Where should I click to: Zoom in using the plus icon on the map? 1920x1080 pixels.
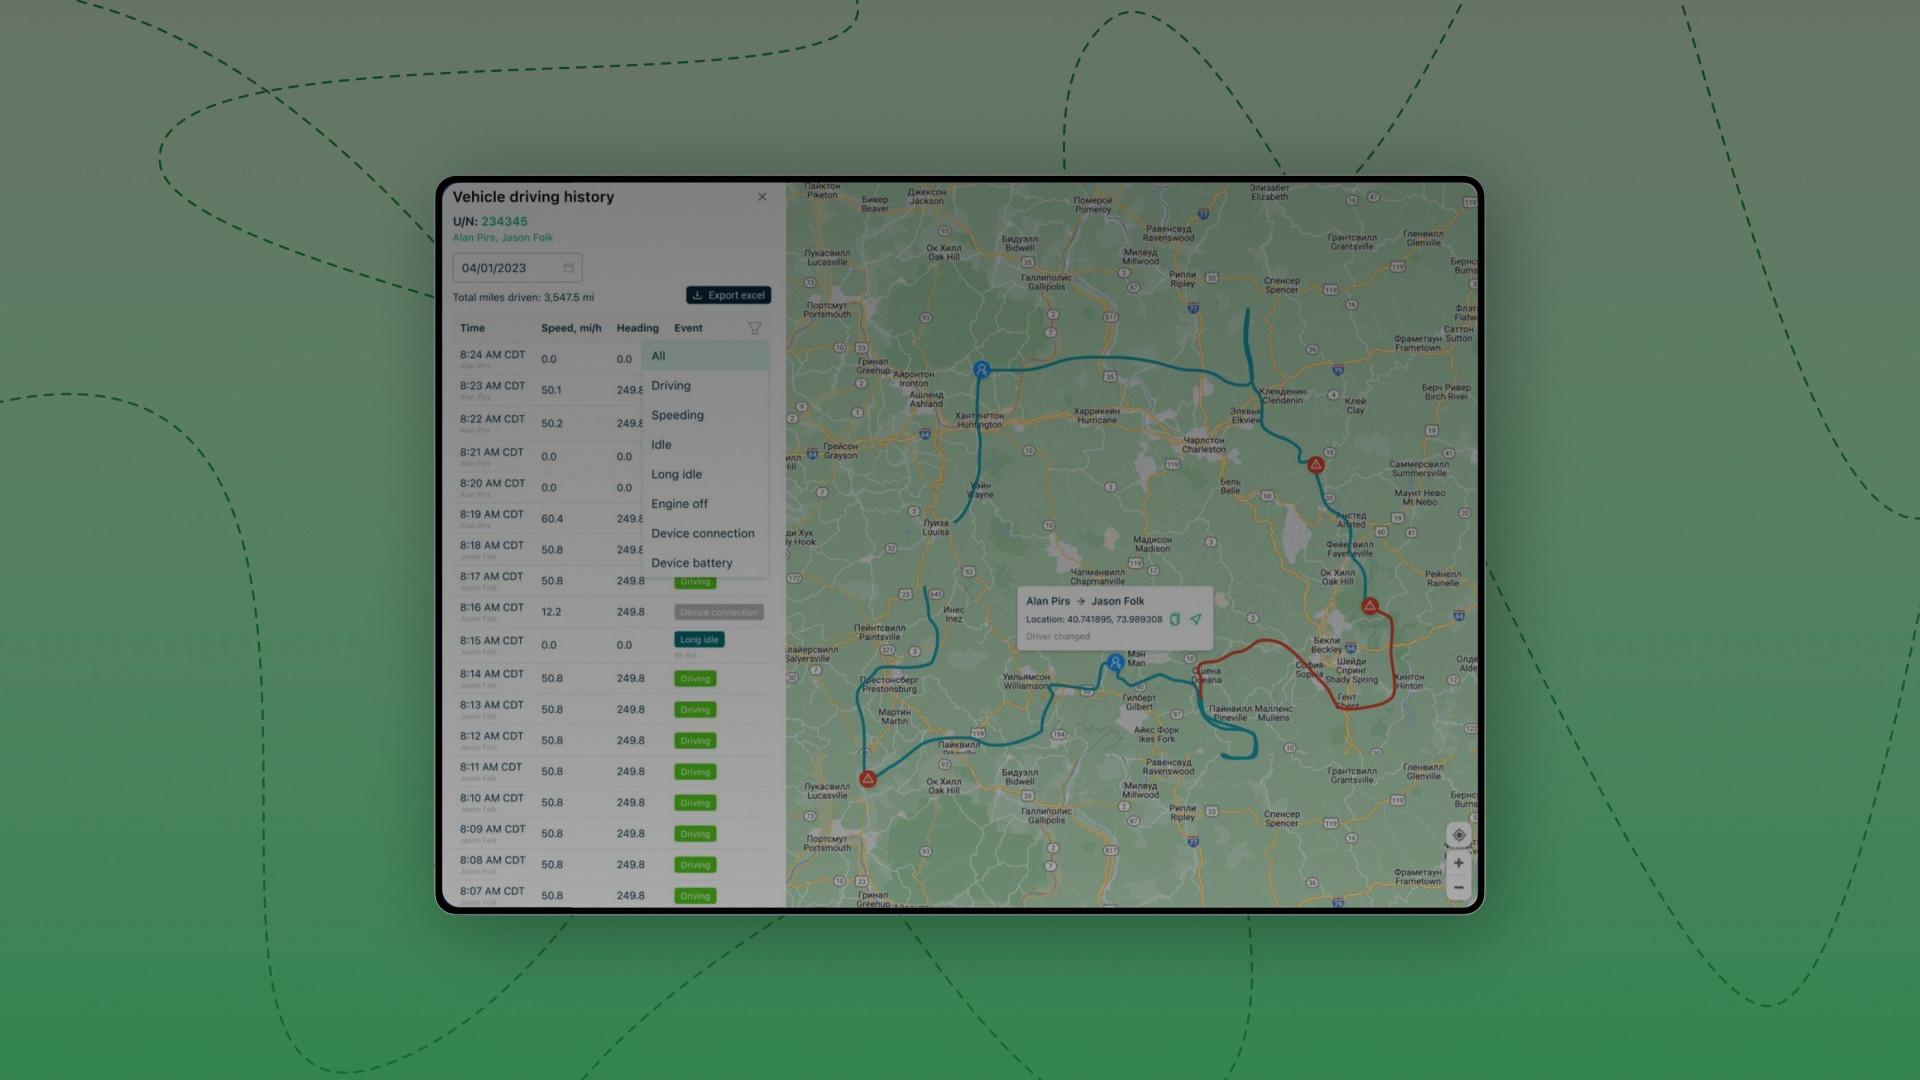click(1459, 863)
